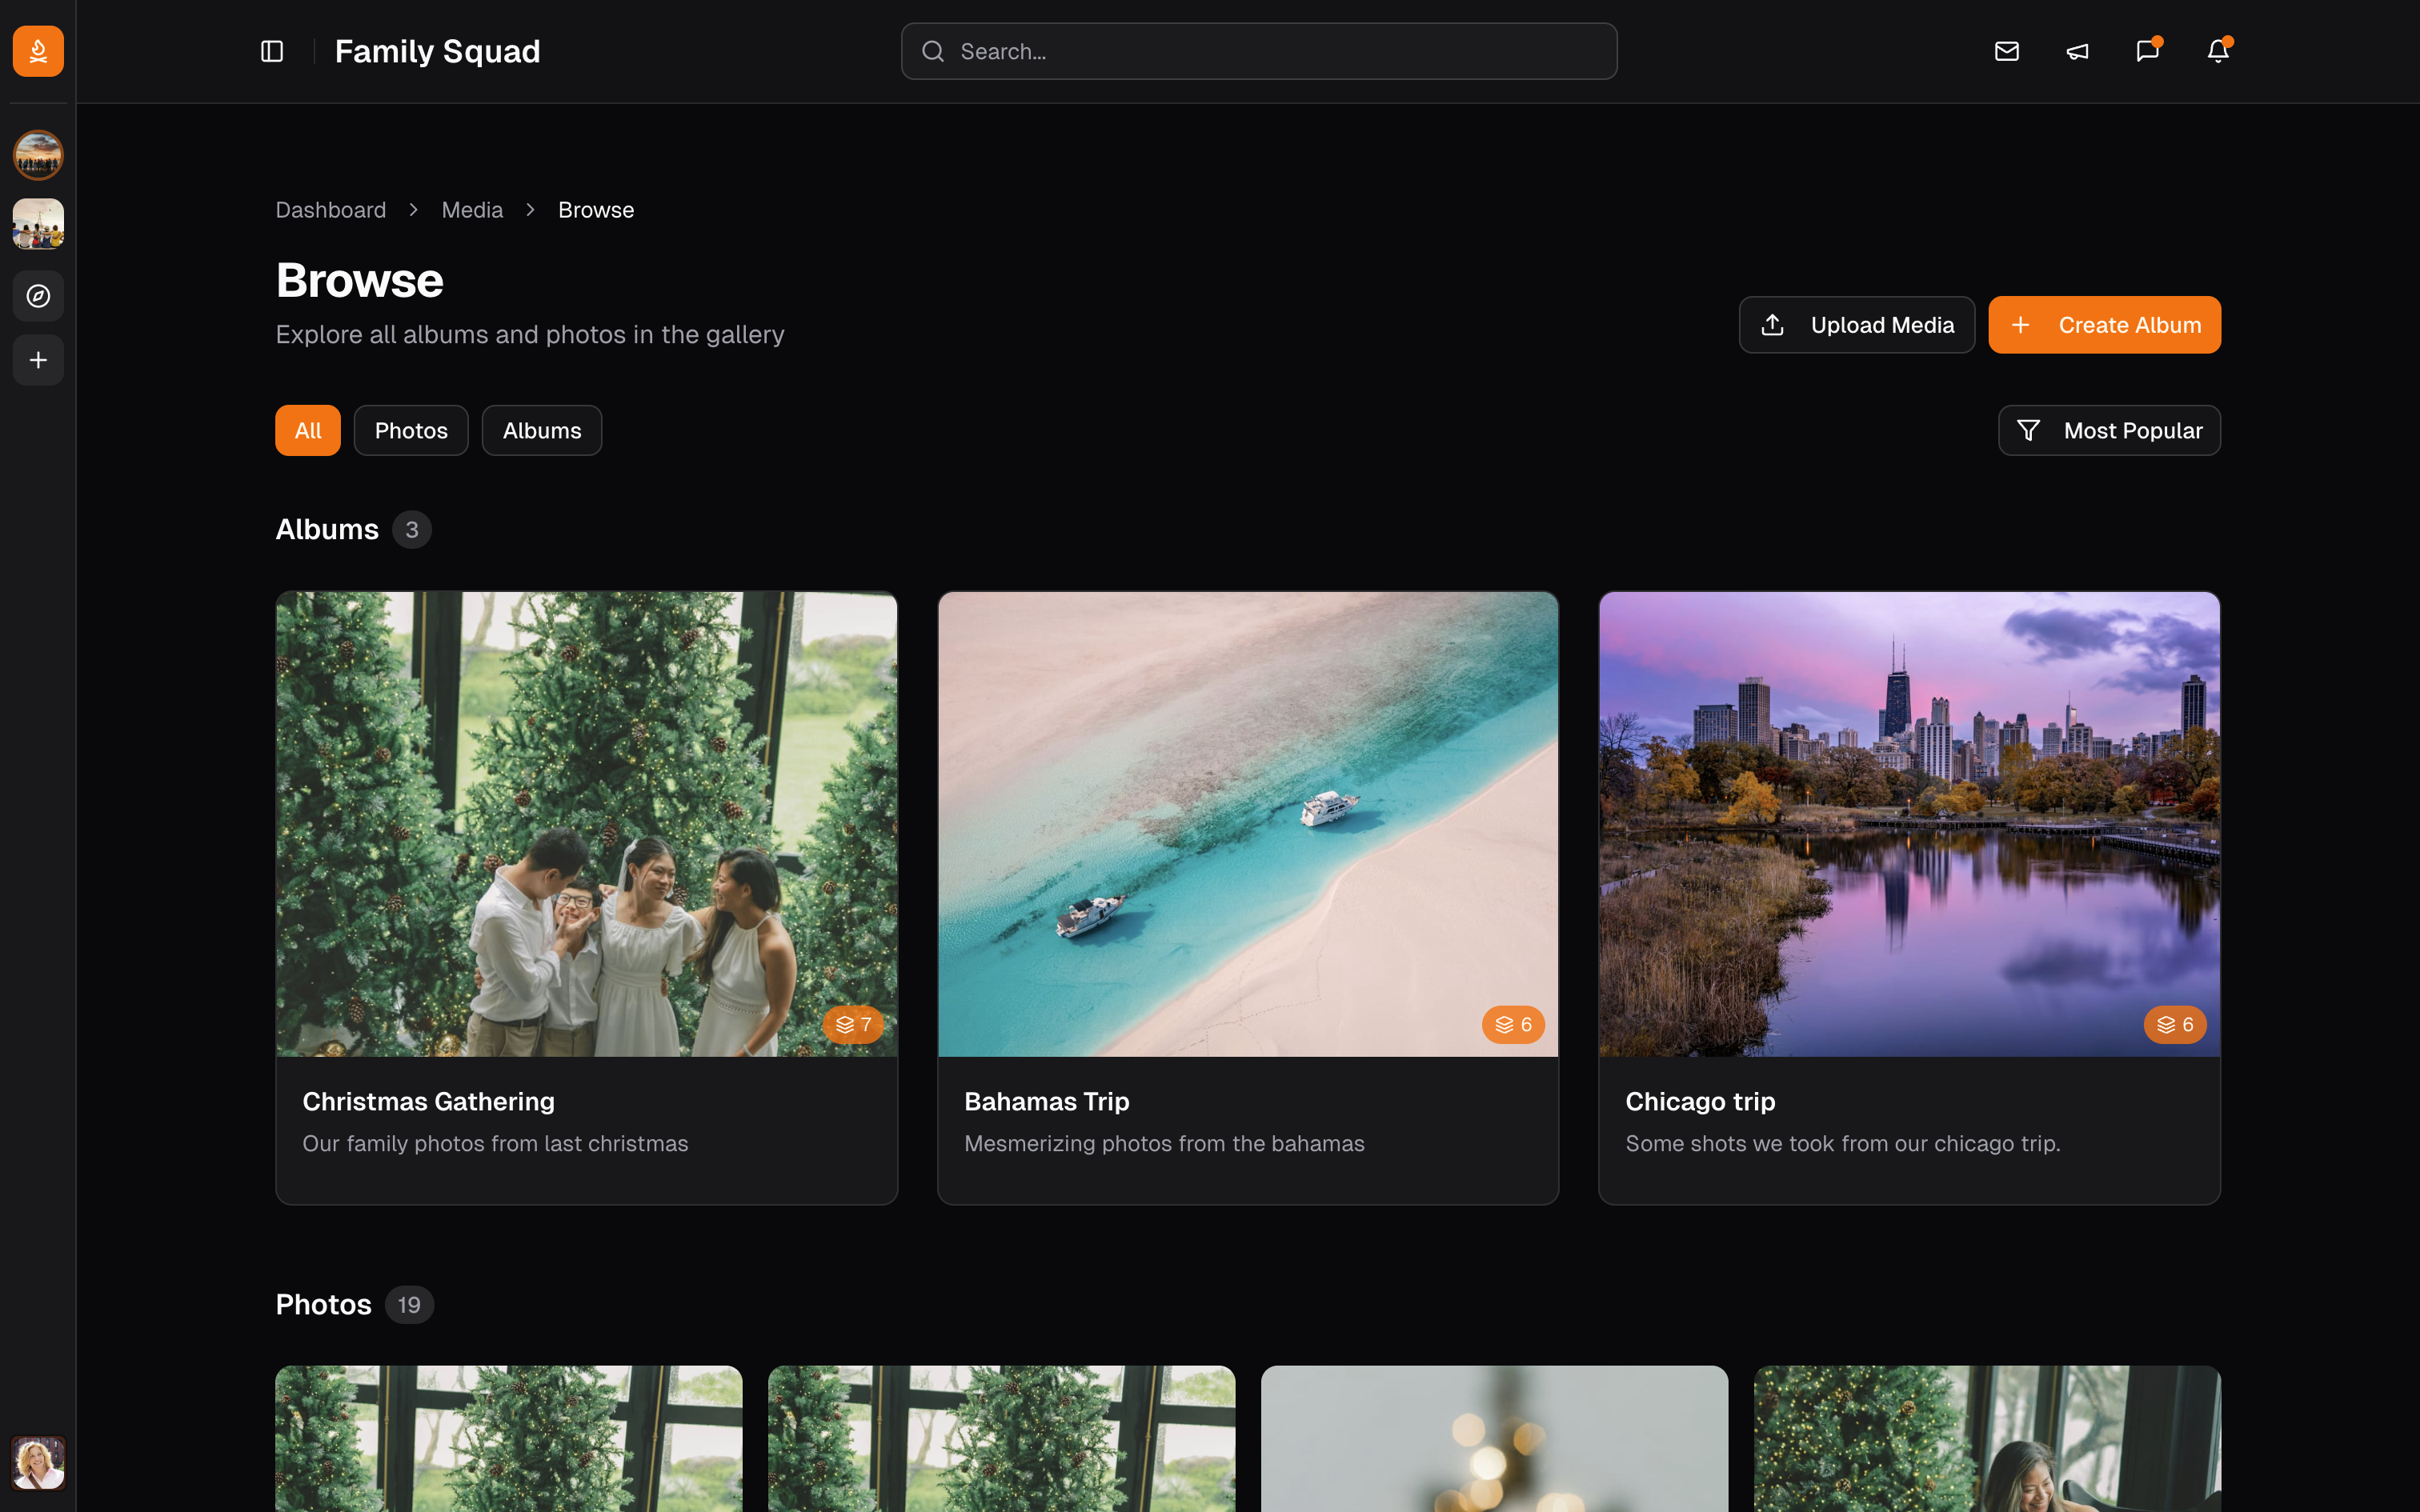Open the Most Popular sort dropdown

[2109, 430]
